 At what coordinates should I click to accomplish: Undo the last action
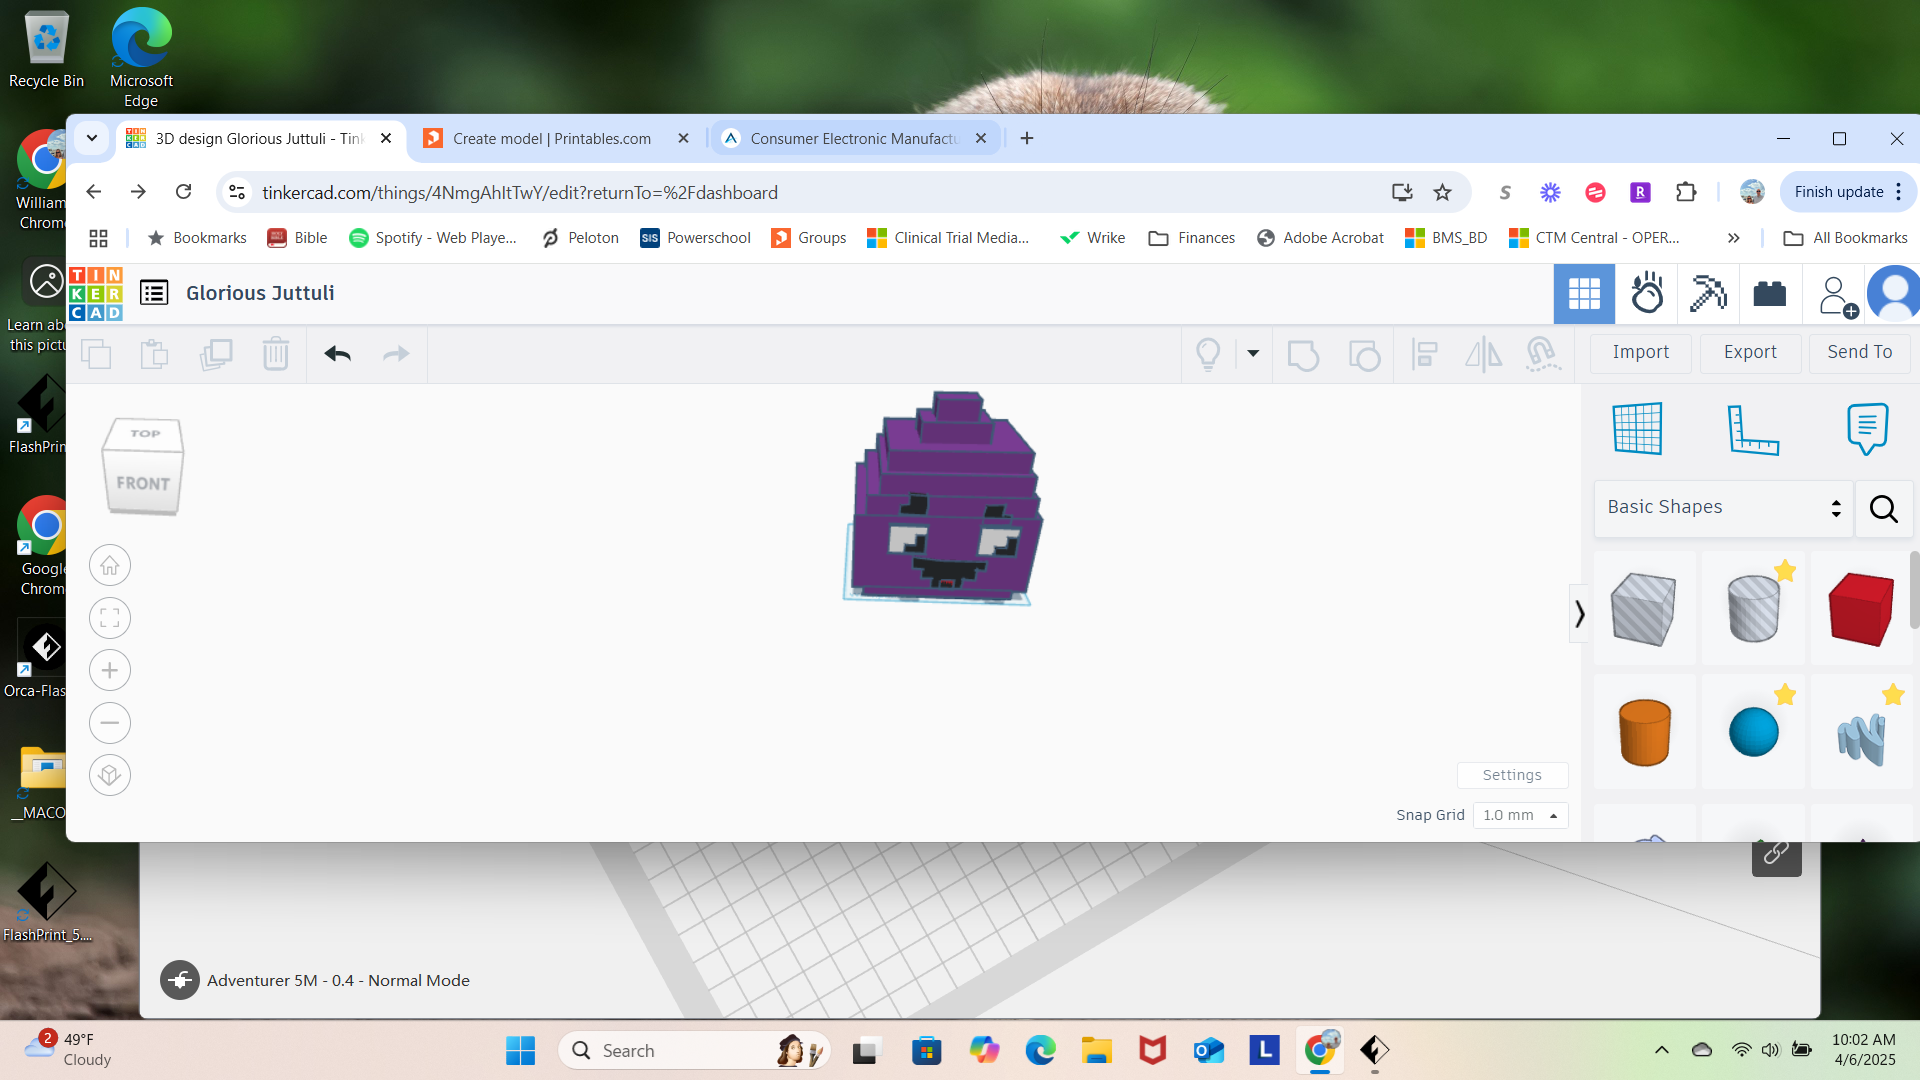click(x=338, y=354)
